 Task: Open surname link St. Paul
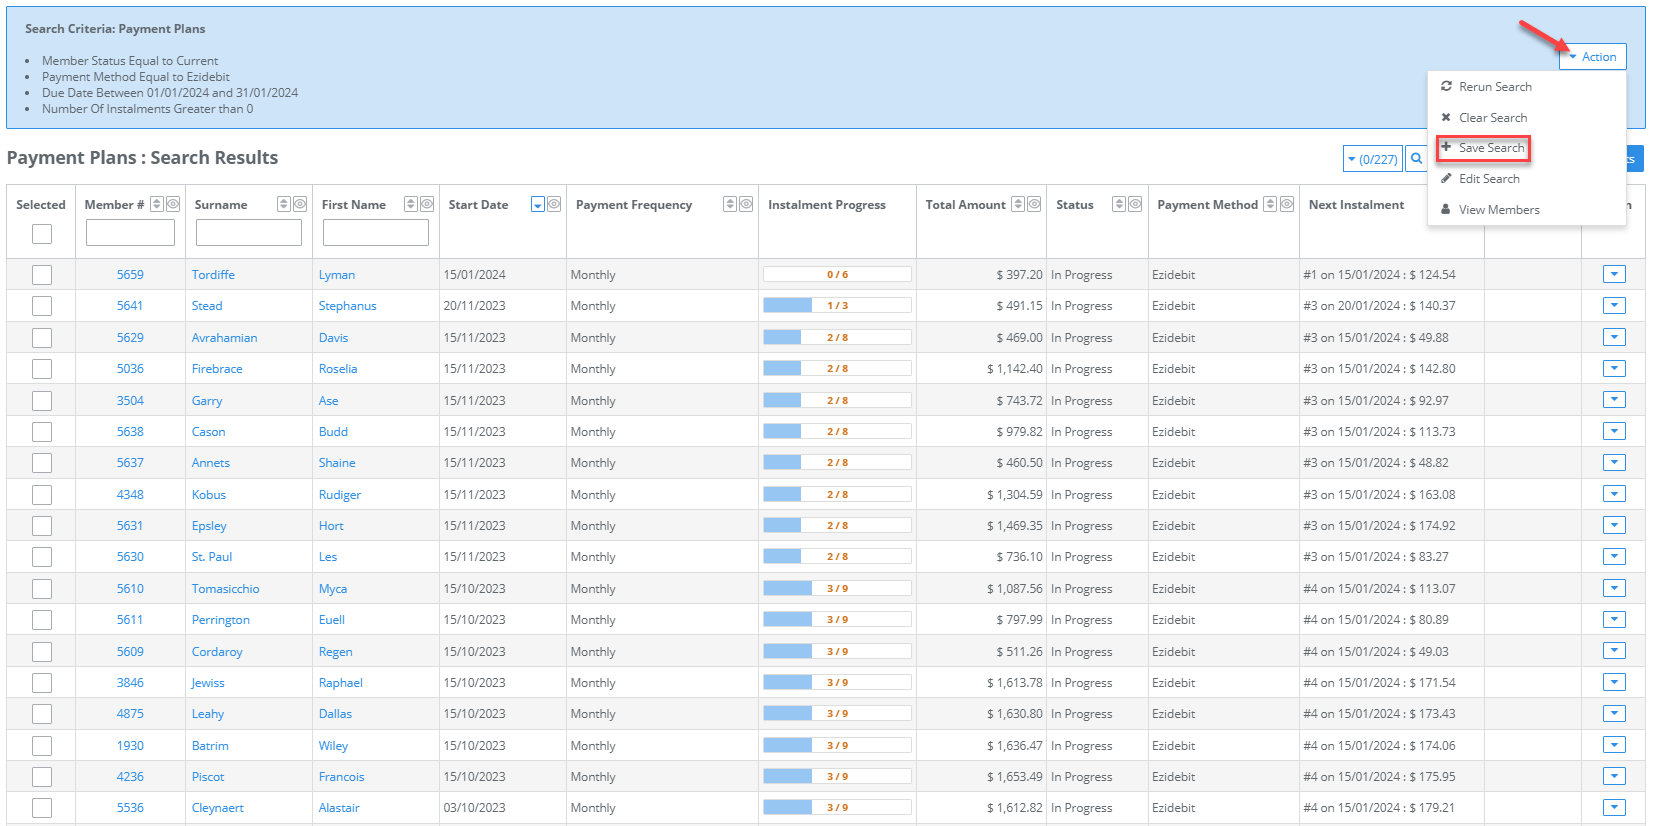coord(212,557)
